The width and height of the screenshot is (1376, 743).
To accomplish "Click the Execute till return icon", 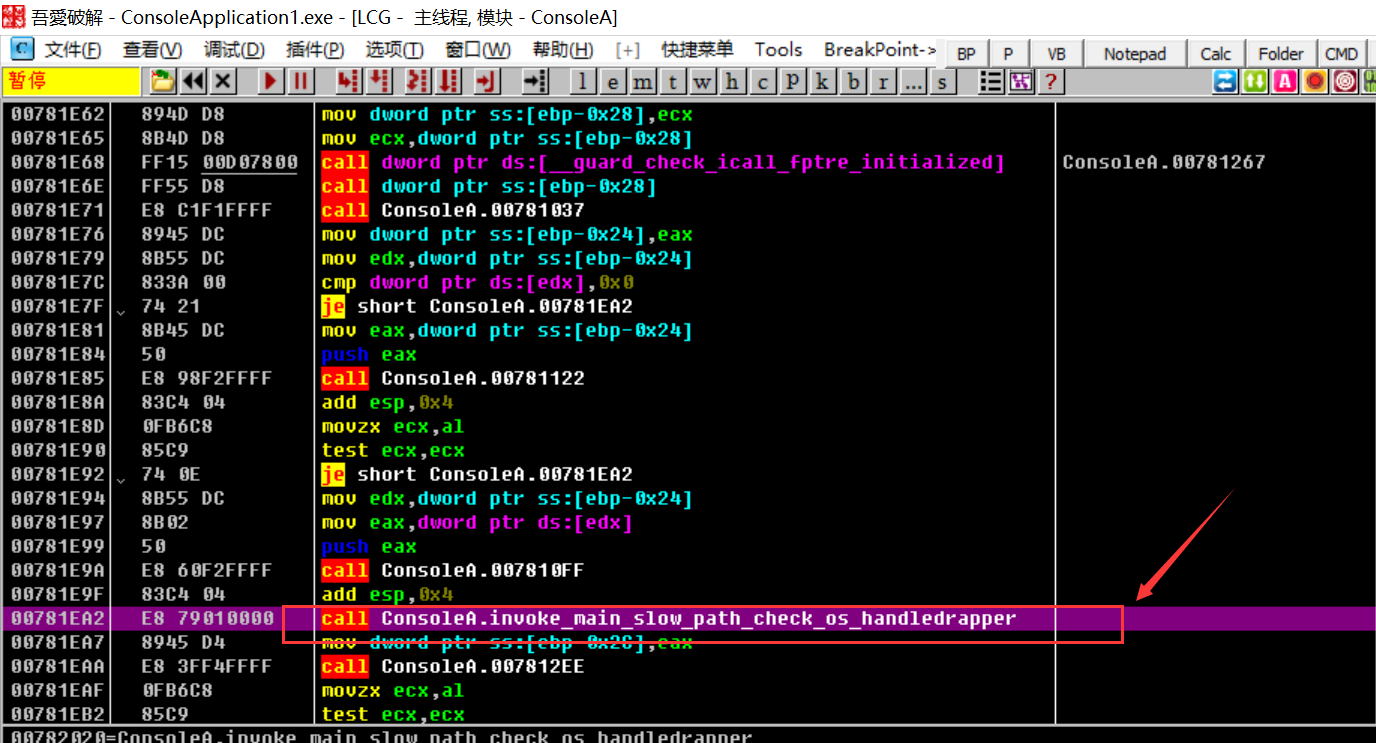I will pyautogui.click(x=487, y=81).
